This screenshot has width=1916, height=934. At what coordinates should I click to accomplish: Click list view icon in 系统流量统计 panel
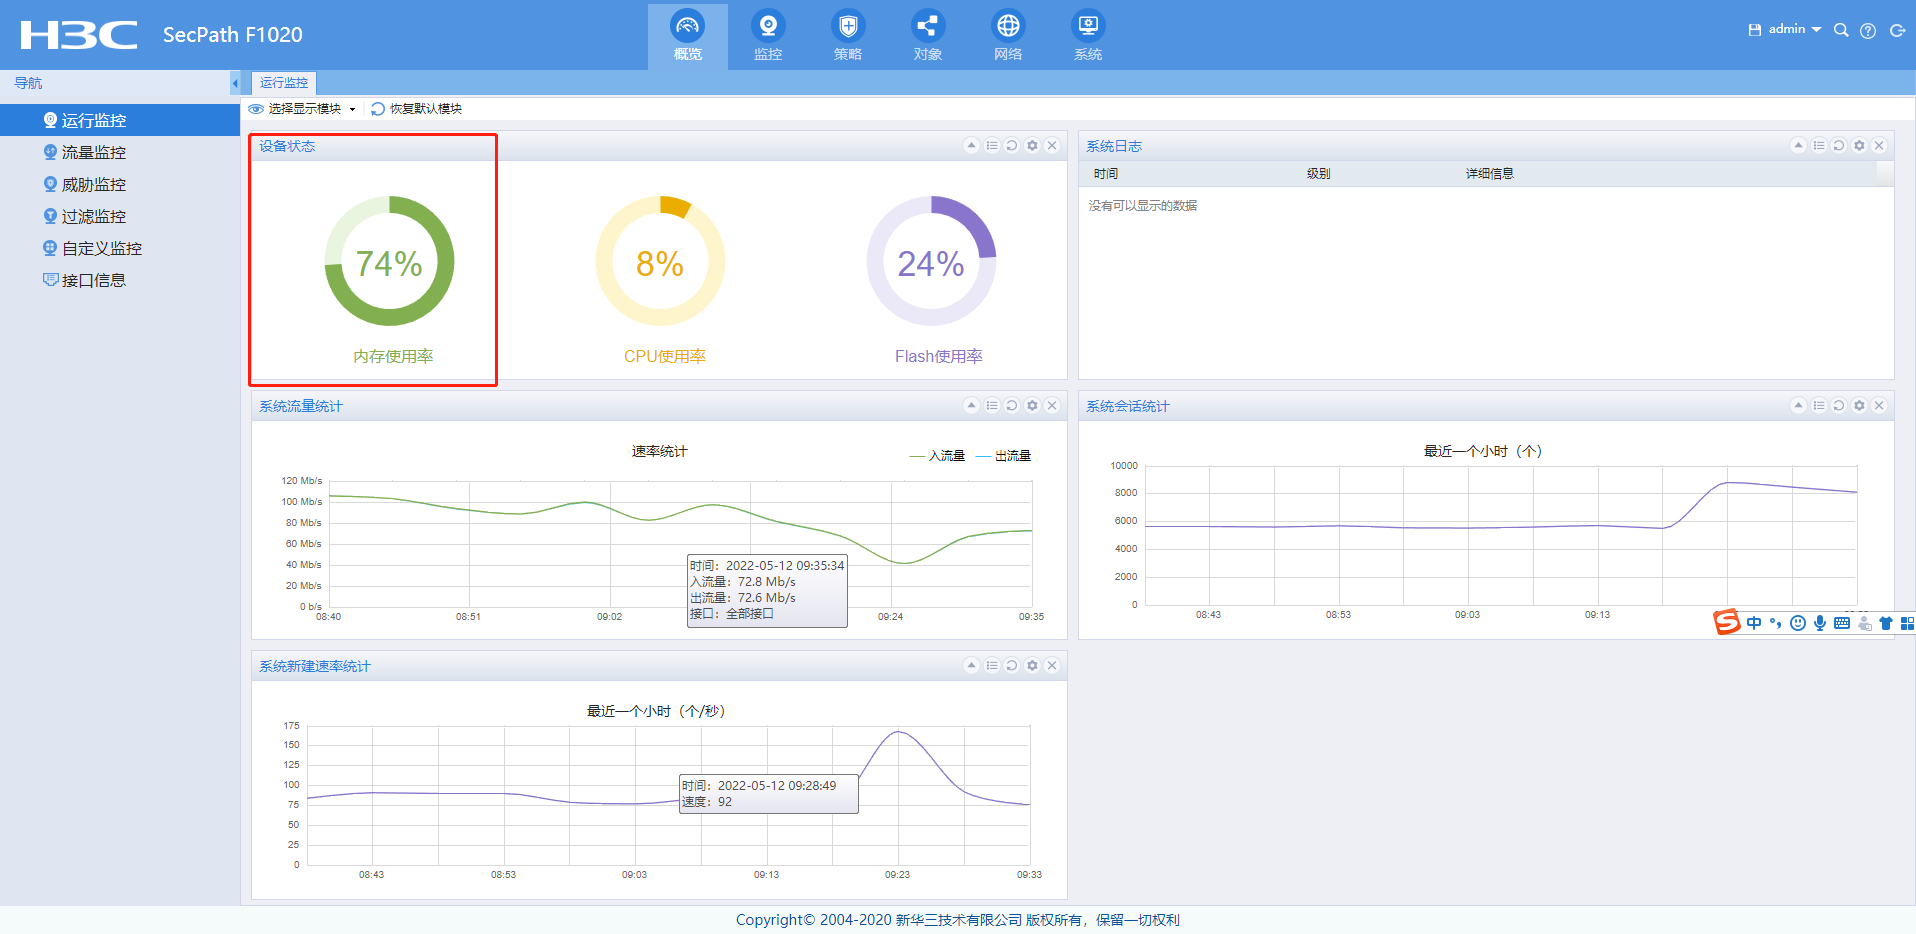tap(992, 406)
